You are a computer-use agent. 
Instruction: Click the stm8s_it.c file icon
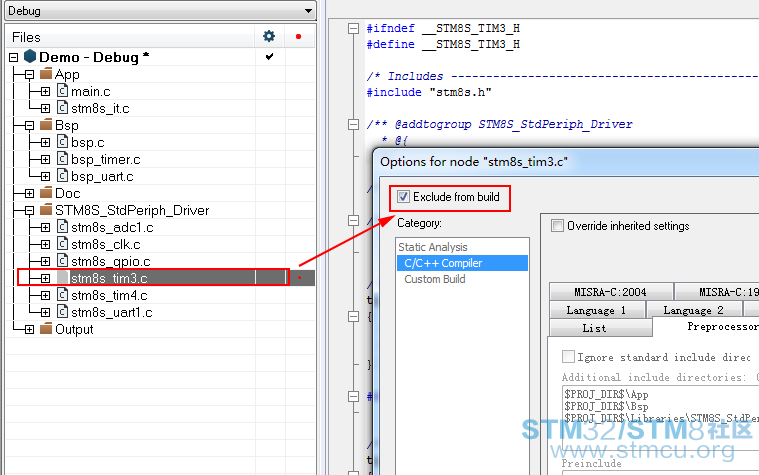(62, 107)
